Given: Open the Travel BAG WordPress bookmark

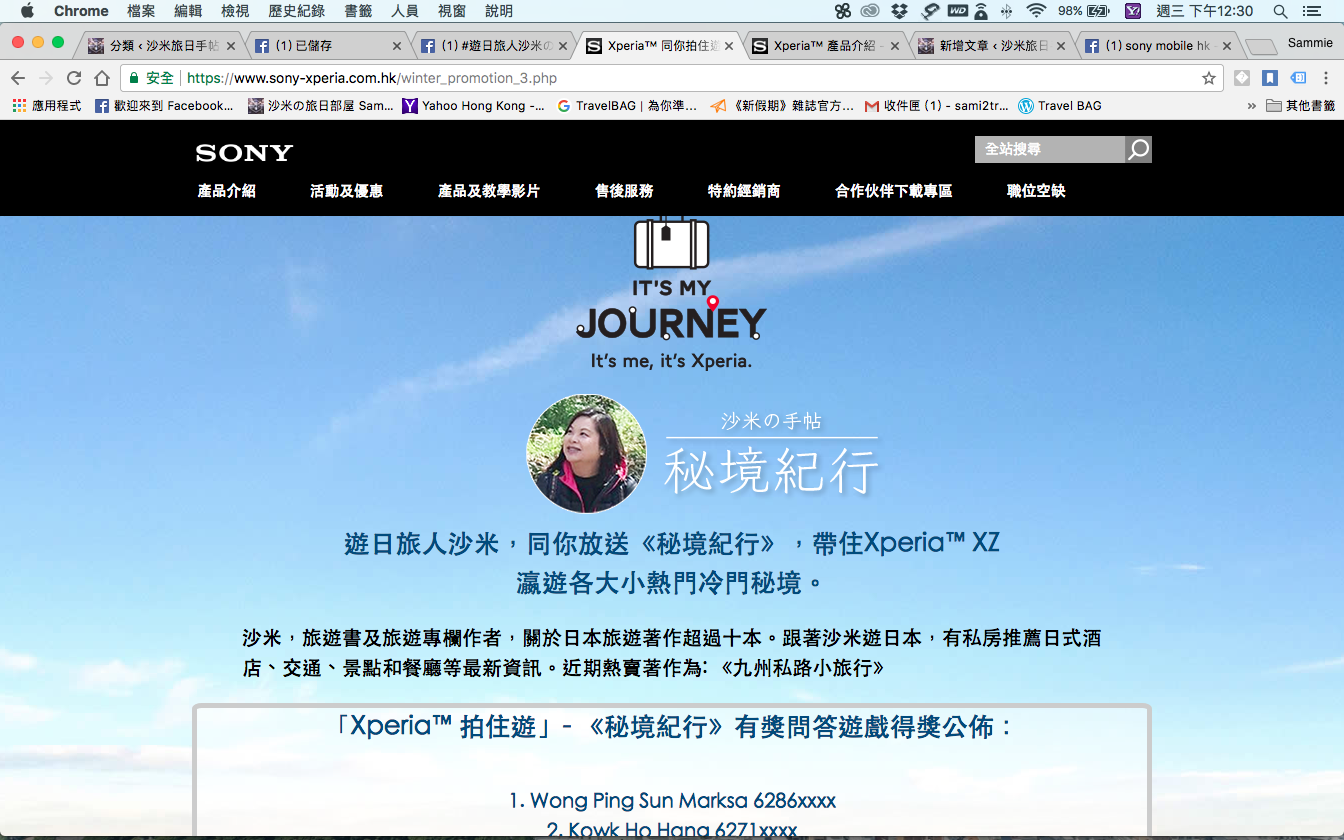Looking at the screenshot, I should coord(1060,105).
